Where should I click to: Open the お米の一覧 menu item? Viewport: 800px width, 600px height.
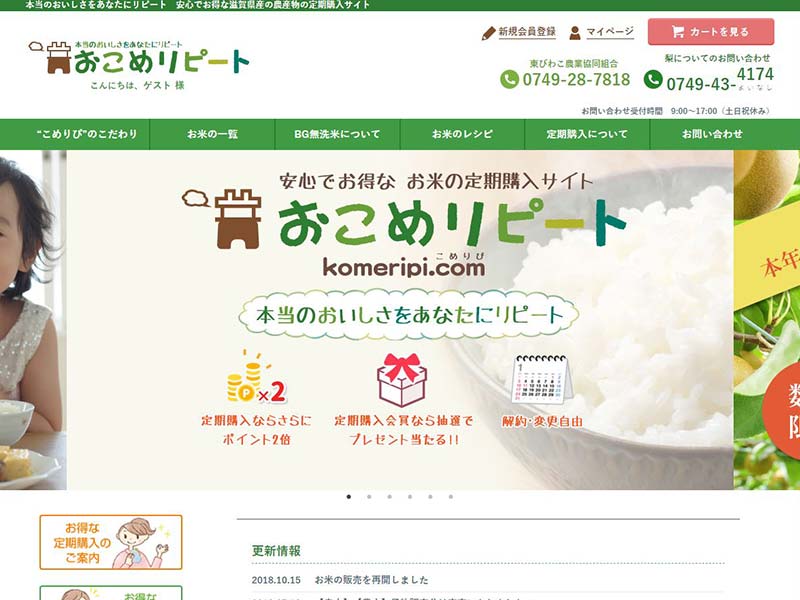212,134
